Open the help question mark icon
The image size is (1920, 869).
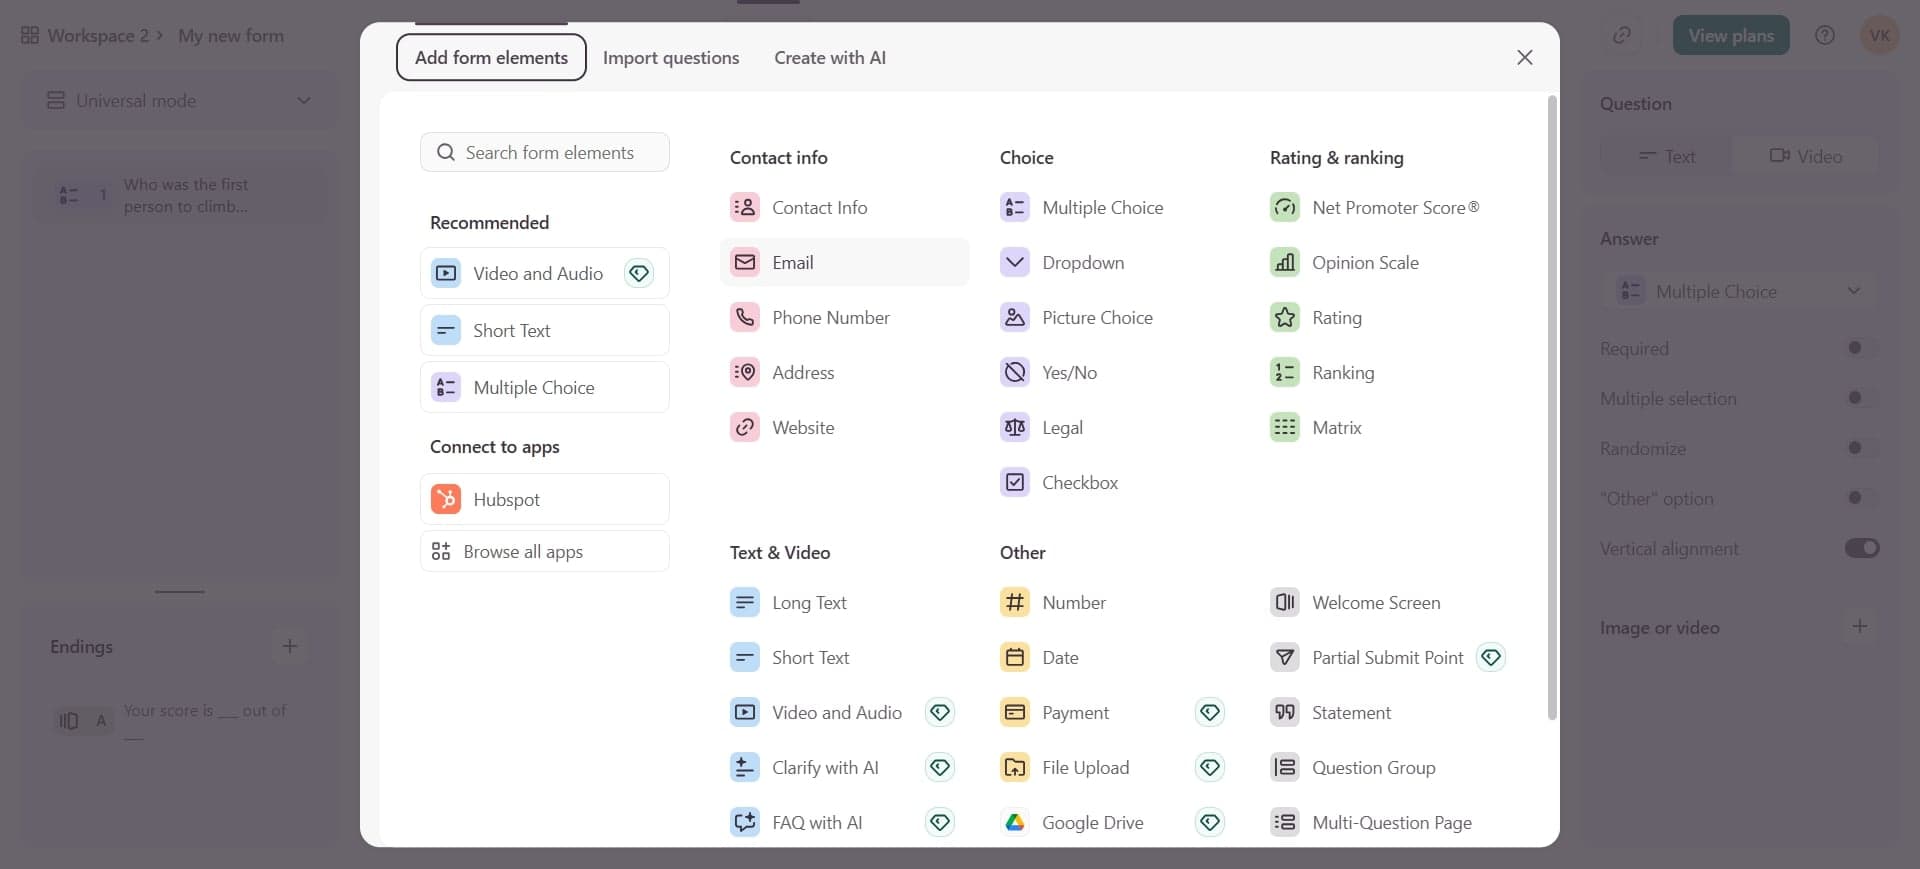[1825, 35]
